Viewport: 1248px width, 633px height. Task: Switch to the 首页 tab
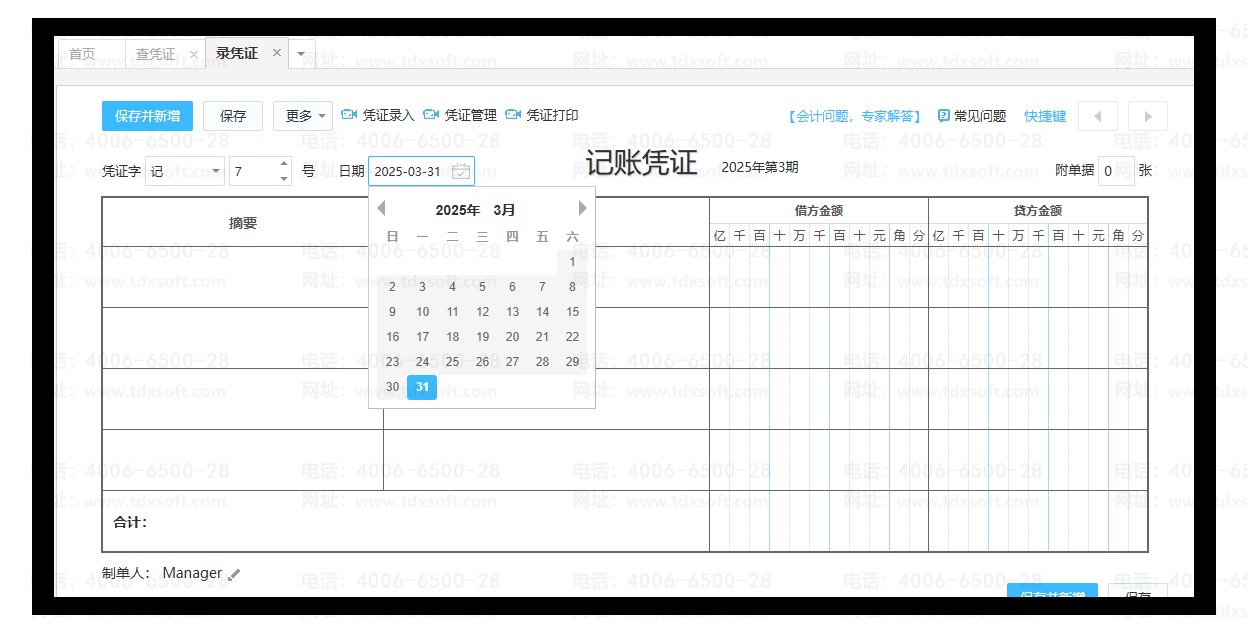pos(82,54)
